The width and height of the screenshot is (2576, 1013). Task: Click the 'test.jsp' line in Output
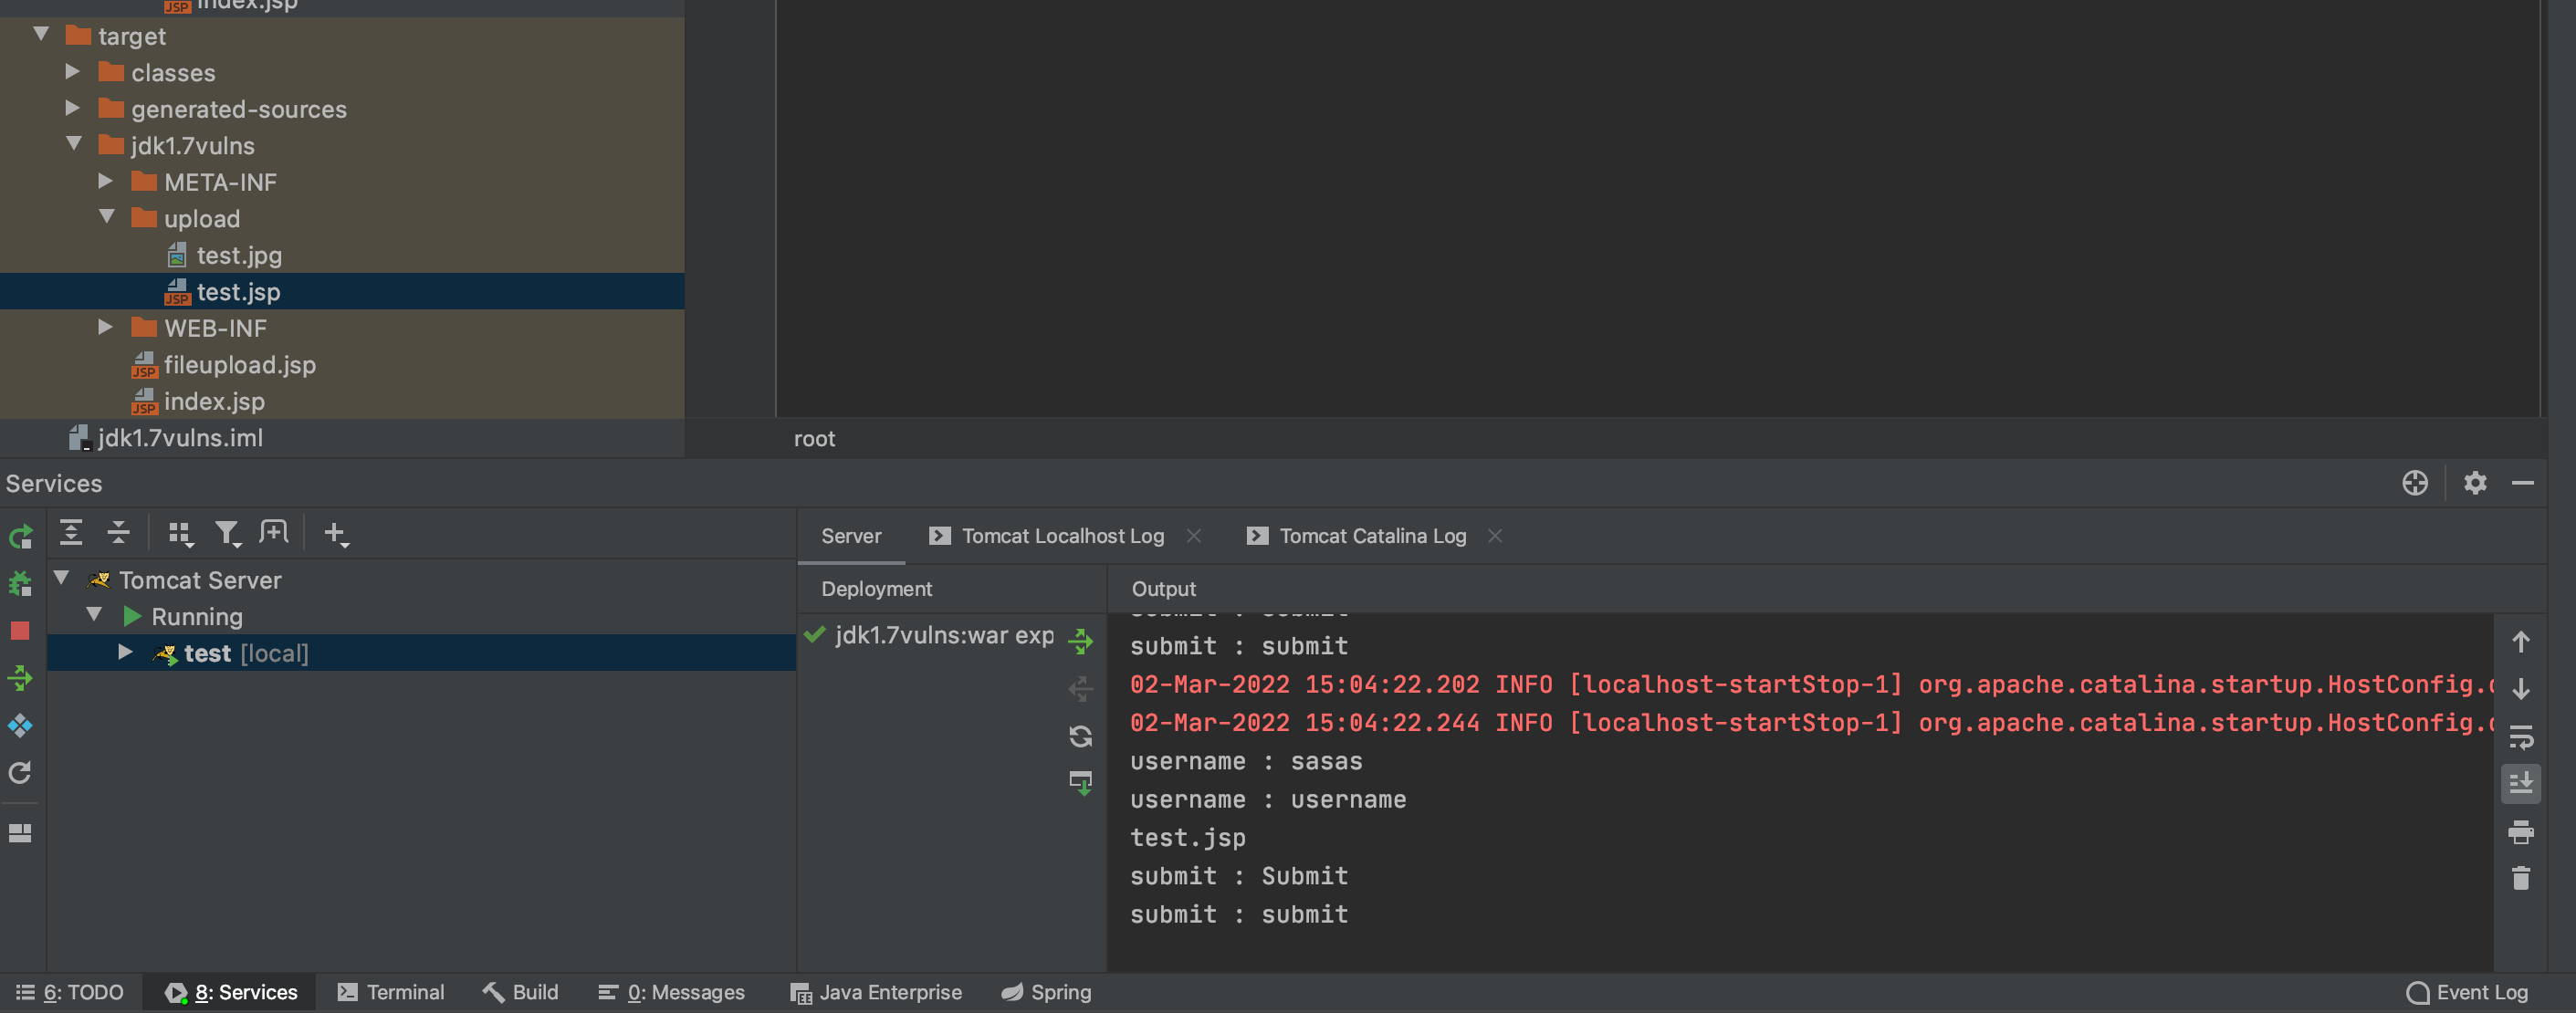pos(1187,837)
